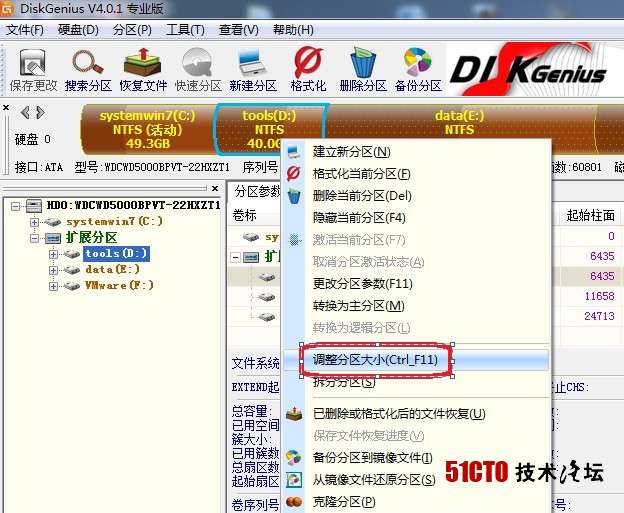Click start cylinder value 24713
This screenshot has width=624, height=513.
tap(599, 316)
